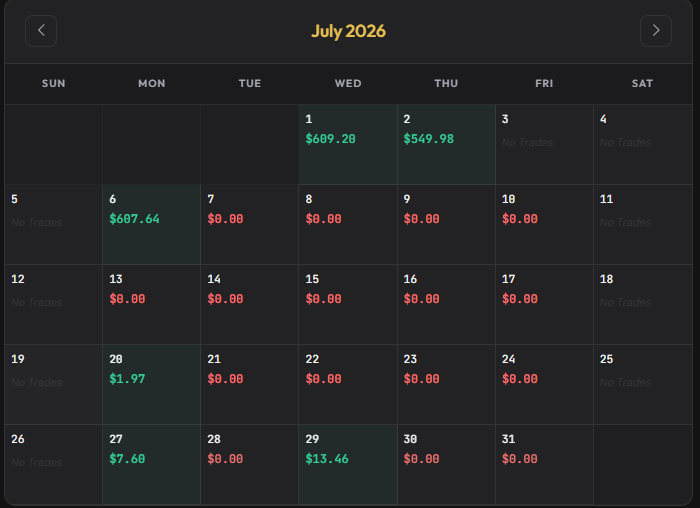700x508 pixels.
Task: Open July 13 day cell
Action: pos(152,304)
